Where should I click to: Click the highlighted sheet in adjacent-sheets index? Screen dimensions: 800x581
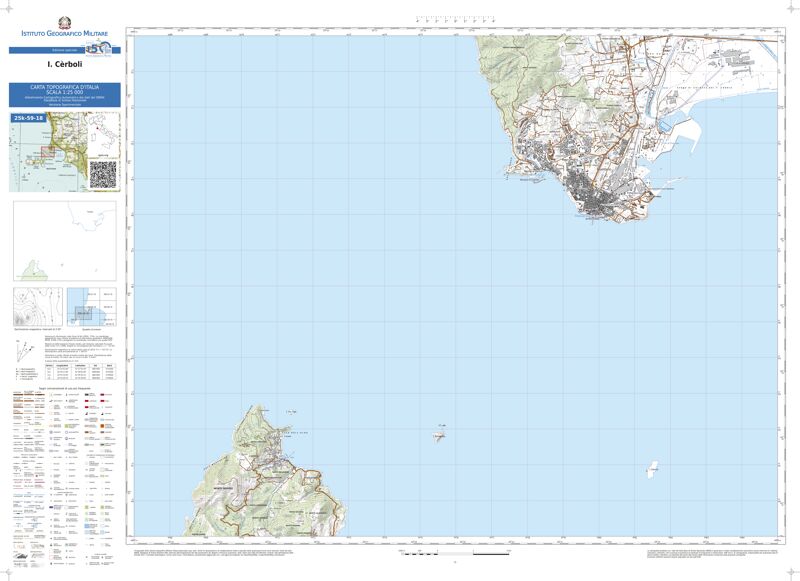click(85, 313)
